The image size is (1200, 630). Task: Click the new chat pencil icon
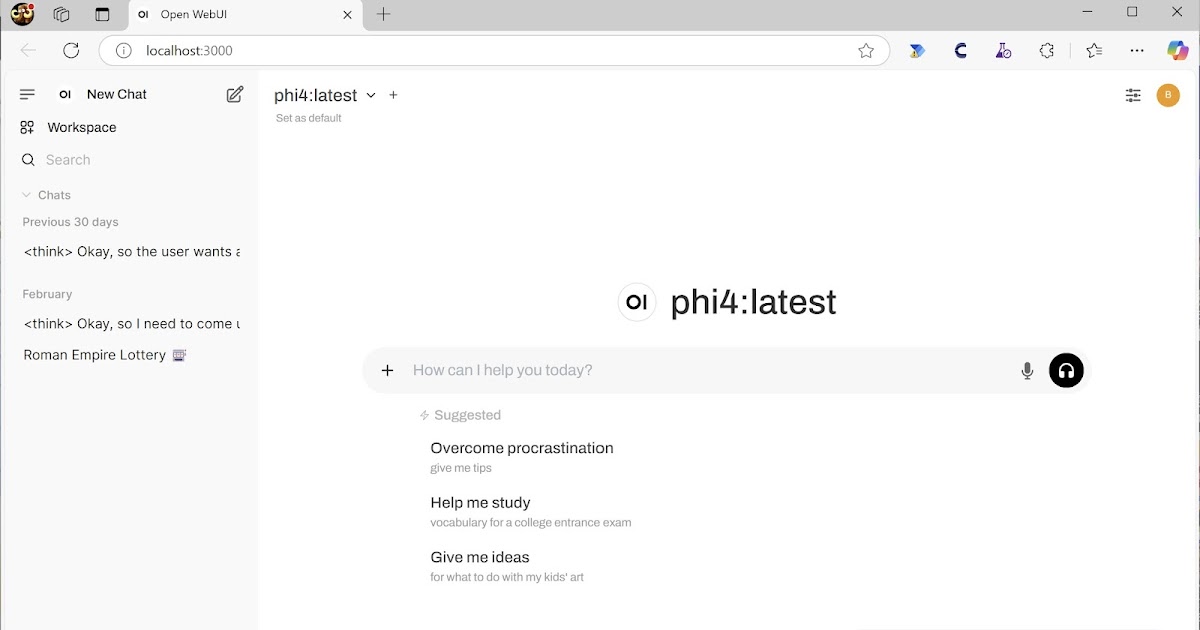point(235,94)
